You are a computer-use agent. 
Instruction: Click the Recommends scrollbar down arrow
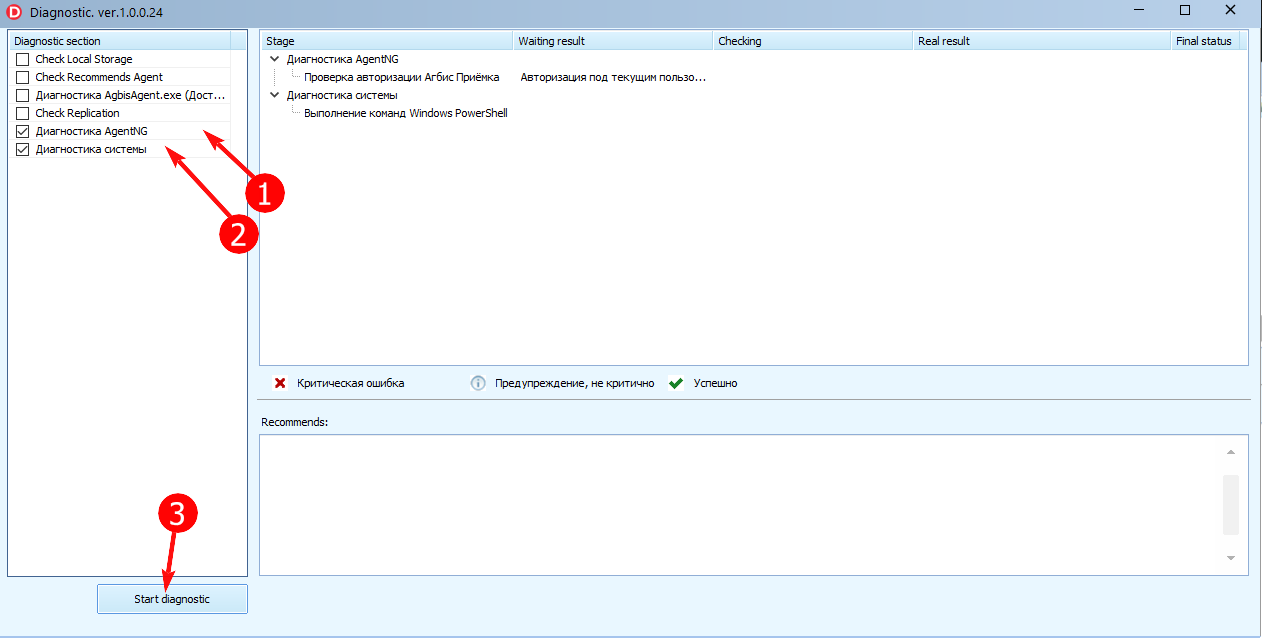pyautogui.click(x=1231, y=558)
